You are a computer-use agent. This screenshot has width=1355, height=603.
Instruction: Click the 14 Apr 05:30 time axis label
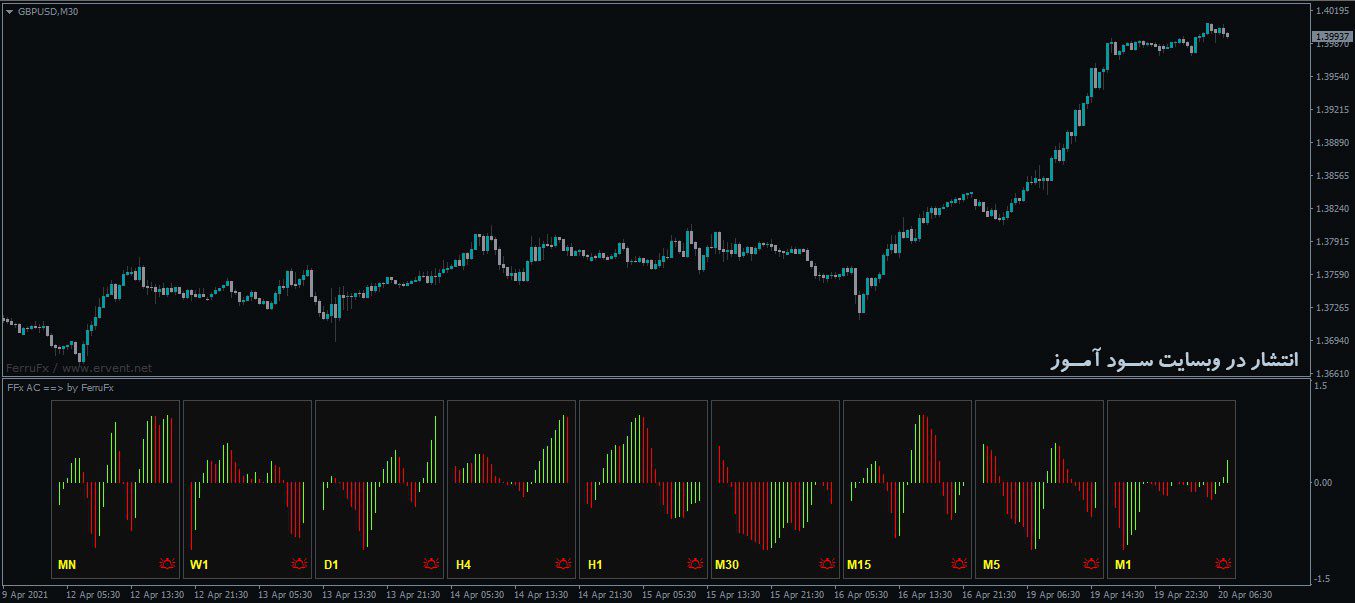click(x=477, y=594)
